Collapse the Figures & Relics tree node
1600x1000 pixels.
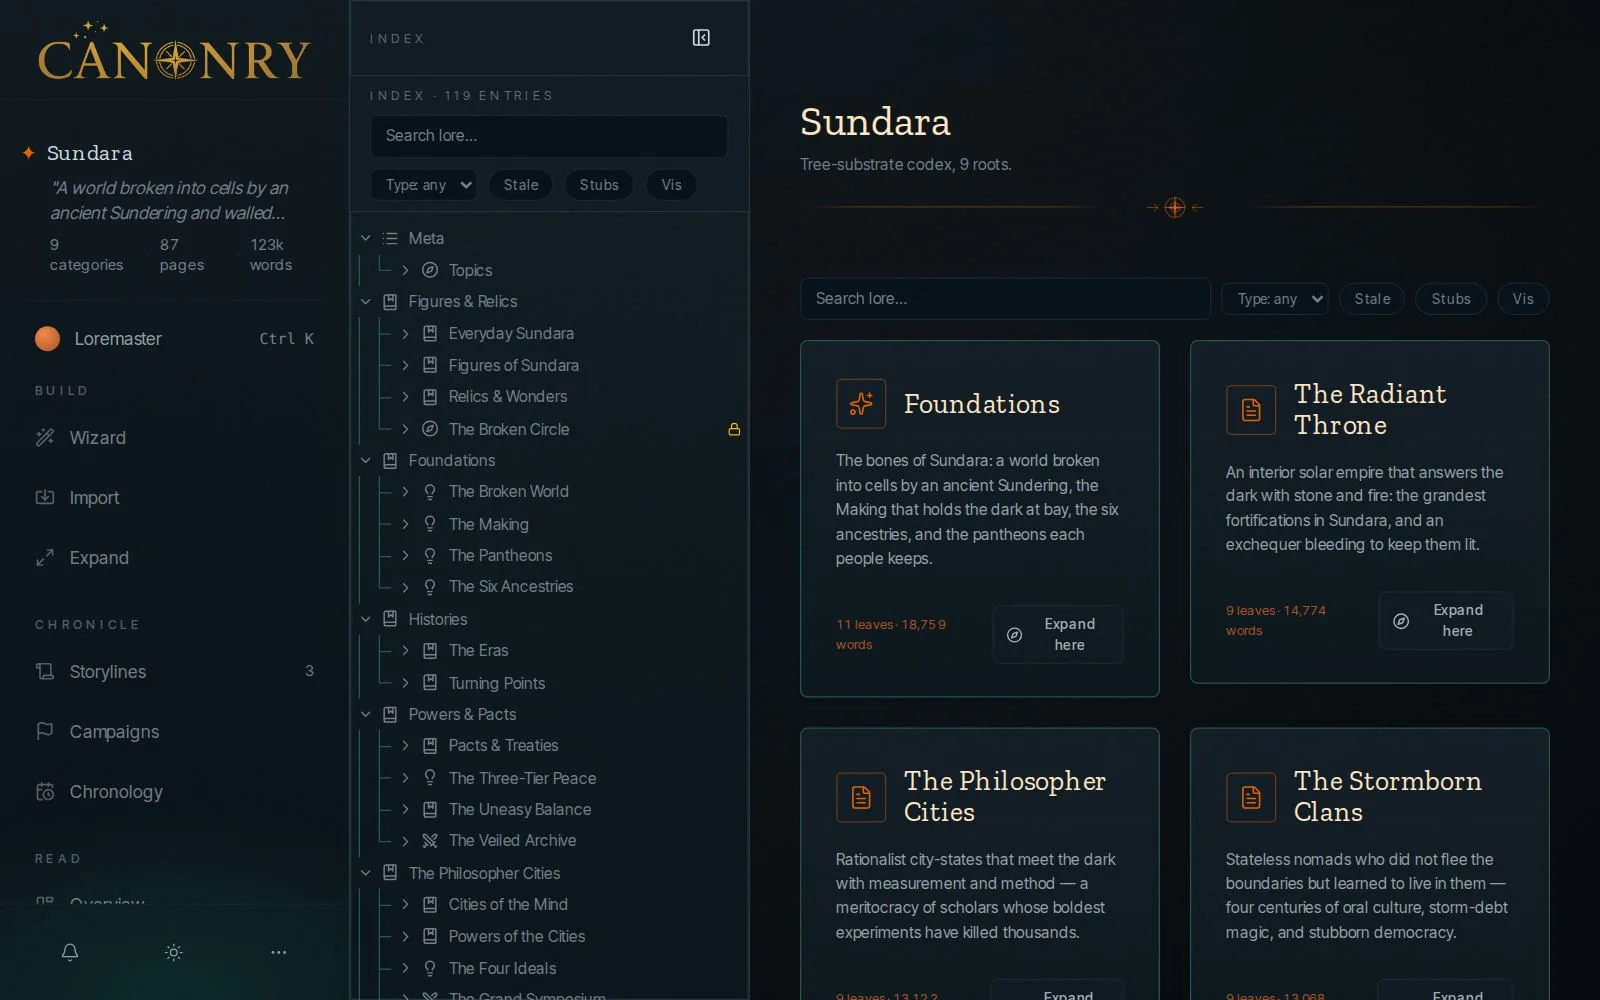pos(366,301)
